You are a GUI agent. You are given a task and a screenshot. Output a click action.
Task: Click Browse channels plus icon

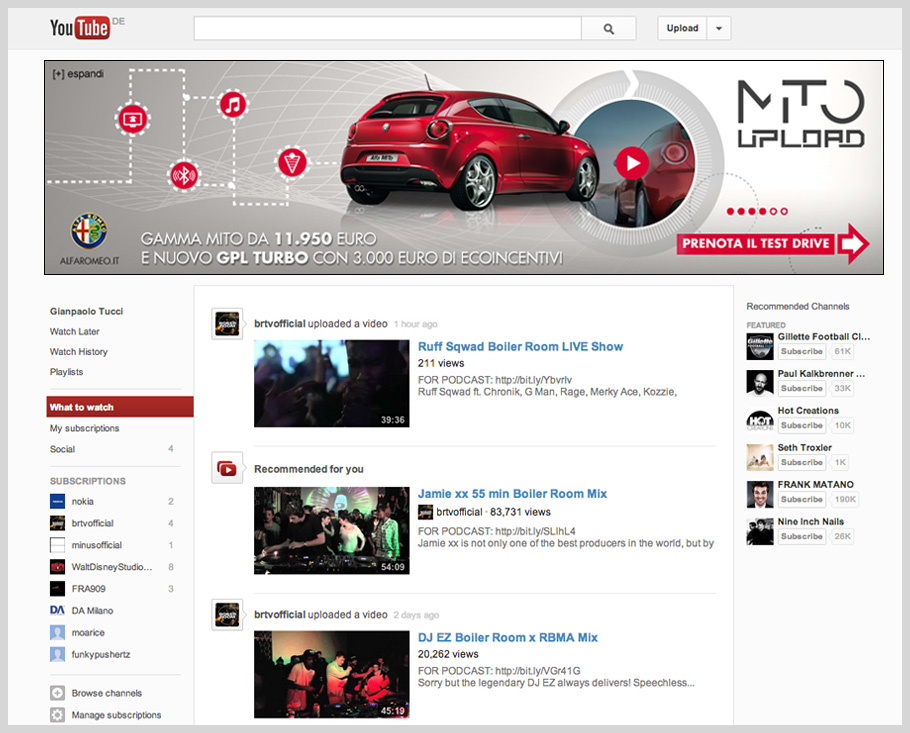click(57, 693)
